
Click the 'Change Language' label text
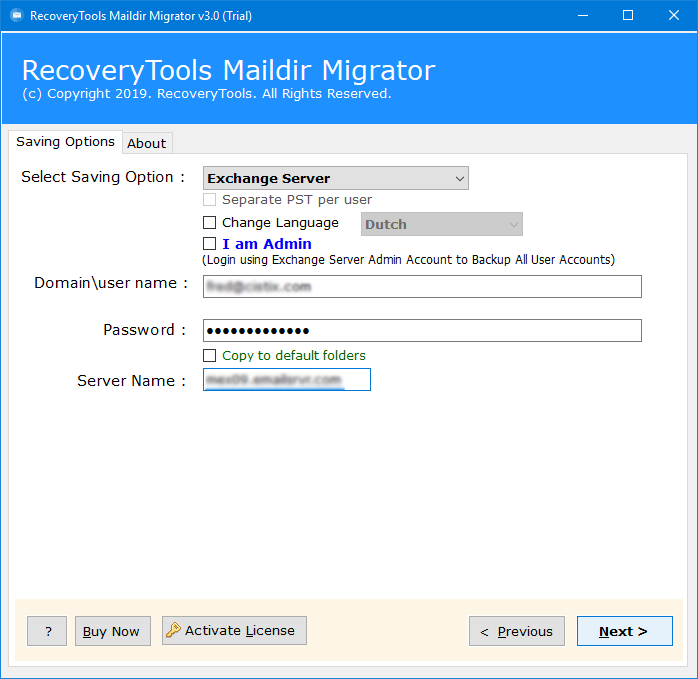point(280,223)
